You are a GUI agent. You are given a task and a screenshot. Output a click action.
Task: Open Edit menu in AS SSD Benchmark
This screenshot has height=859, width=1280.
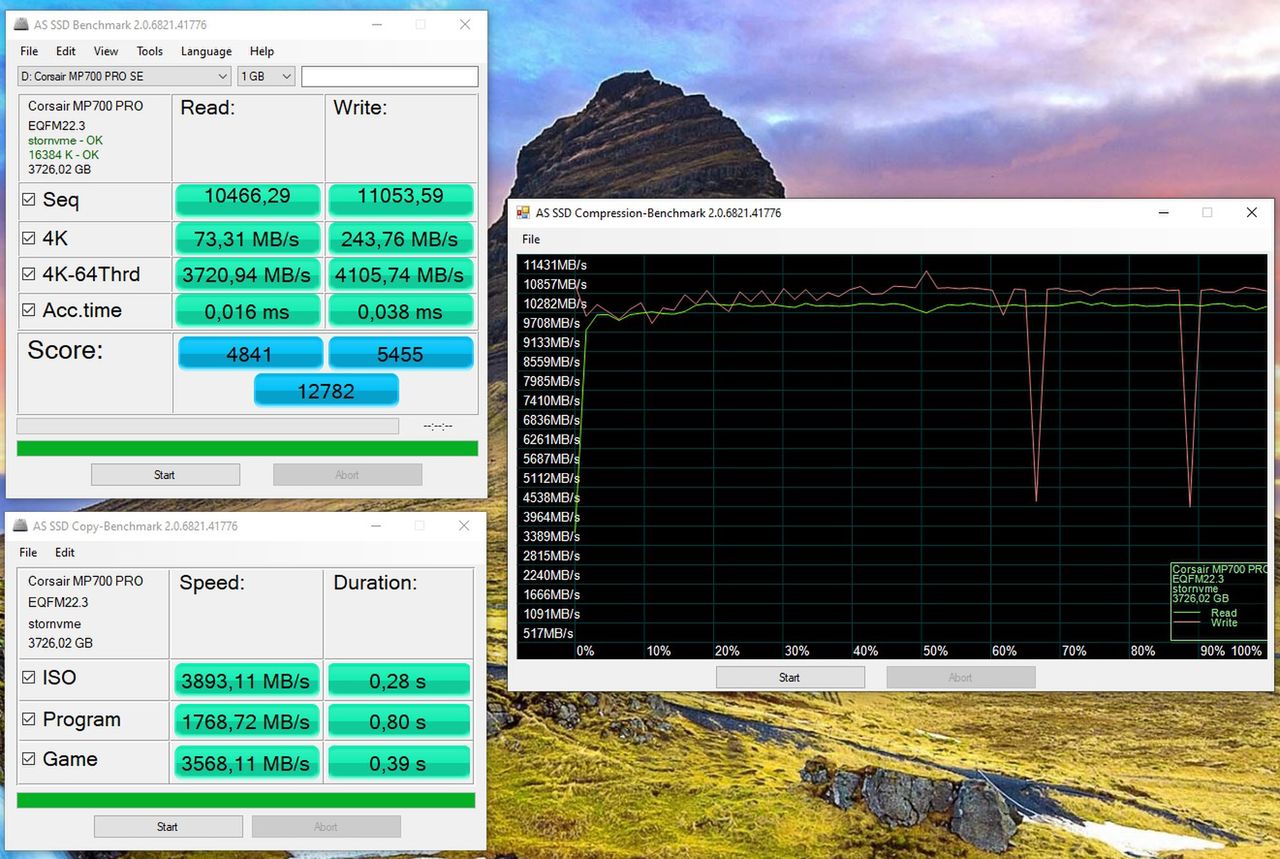click(66, 51)
